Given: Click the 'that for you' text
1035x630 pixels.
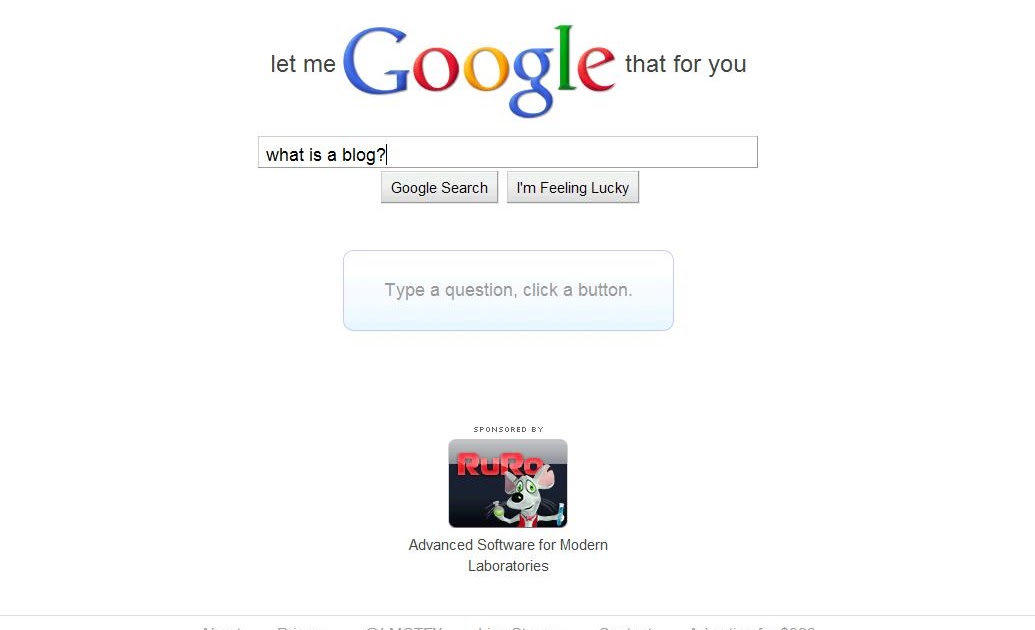Looking at the screenshot, I should 685,64.
